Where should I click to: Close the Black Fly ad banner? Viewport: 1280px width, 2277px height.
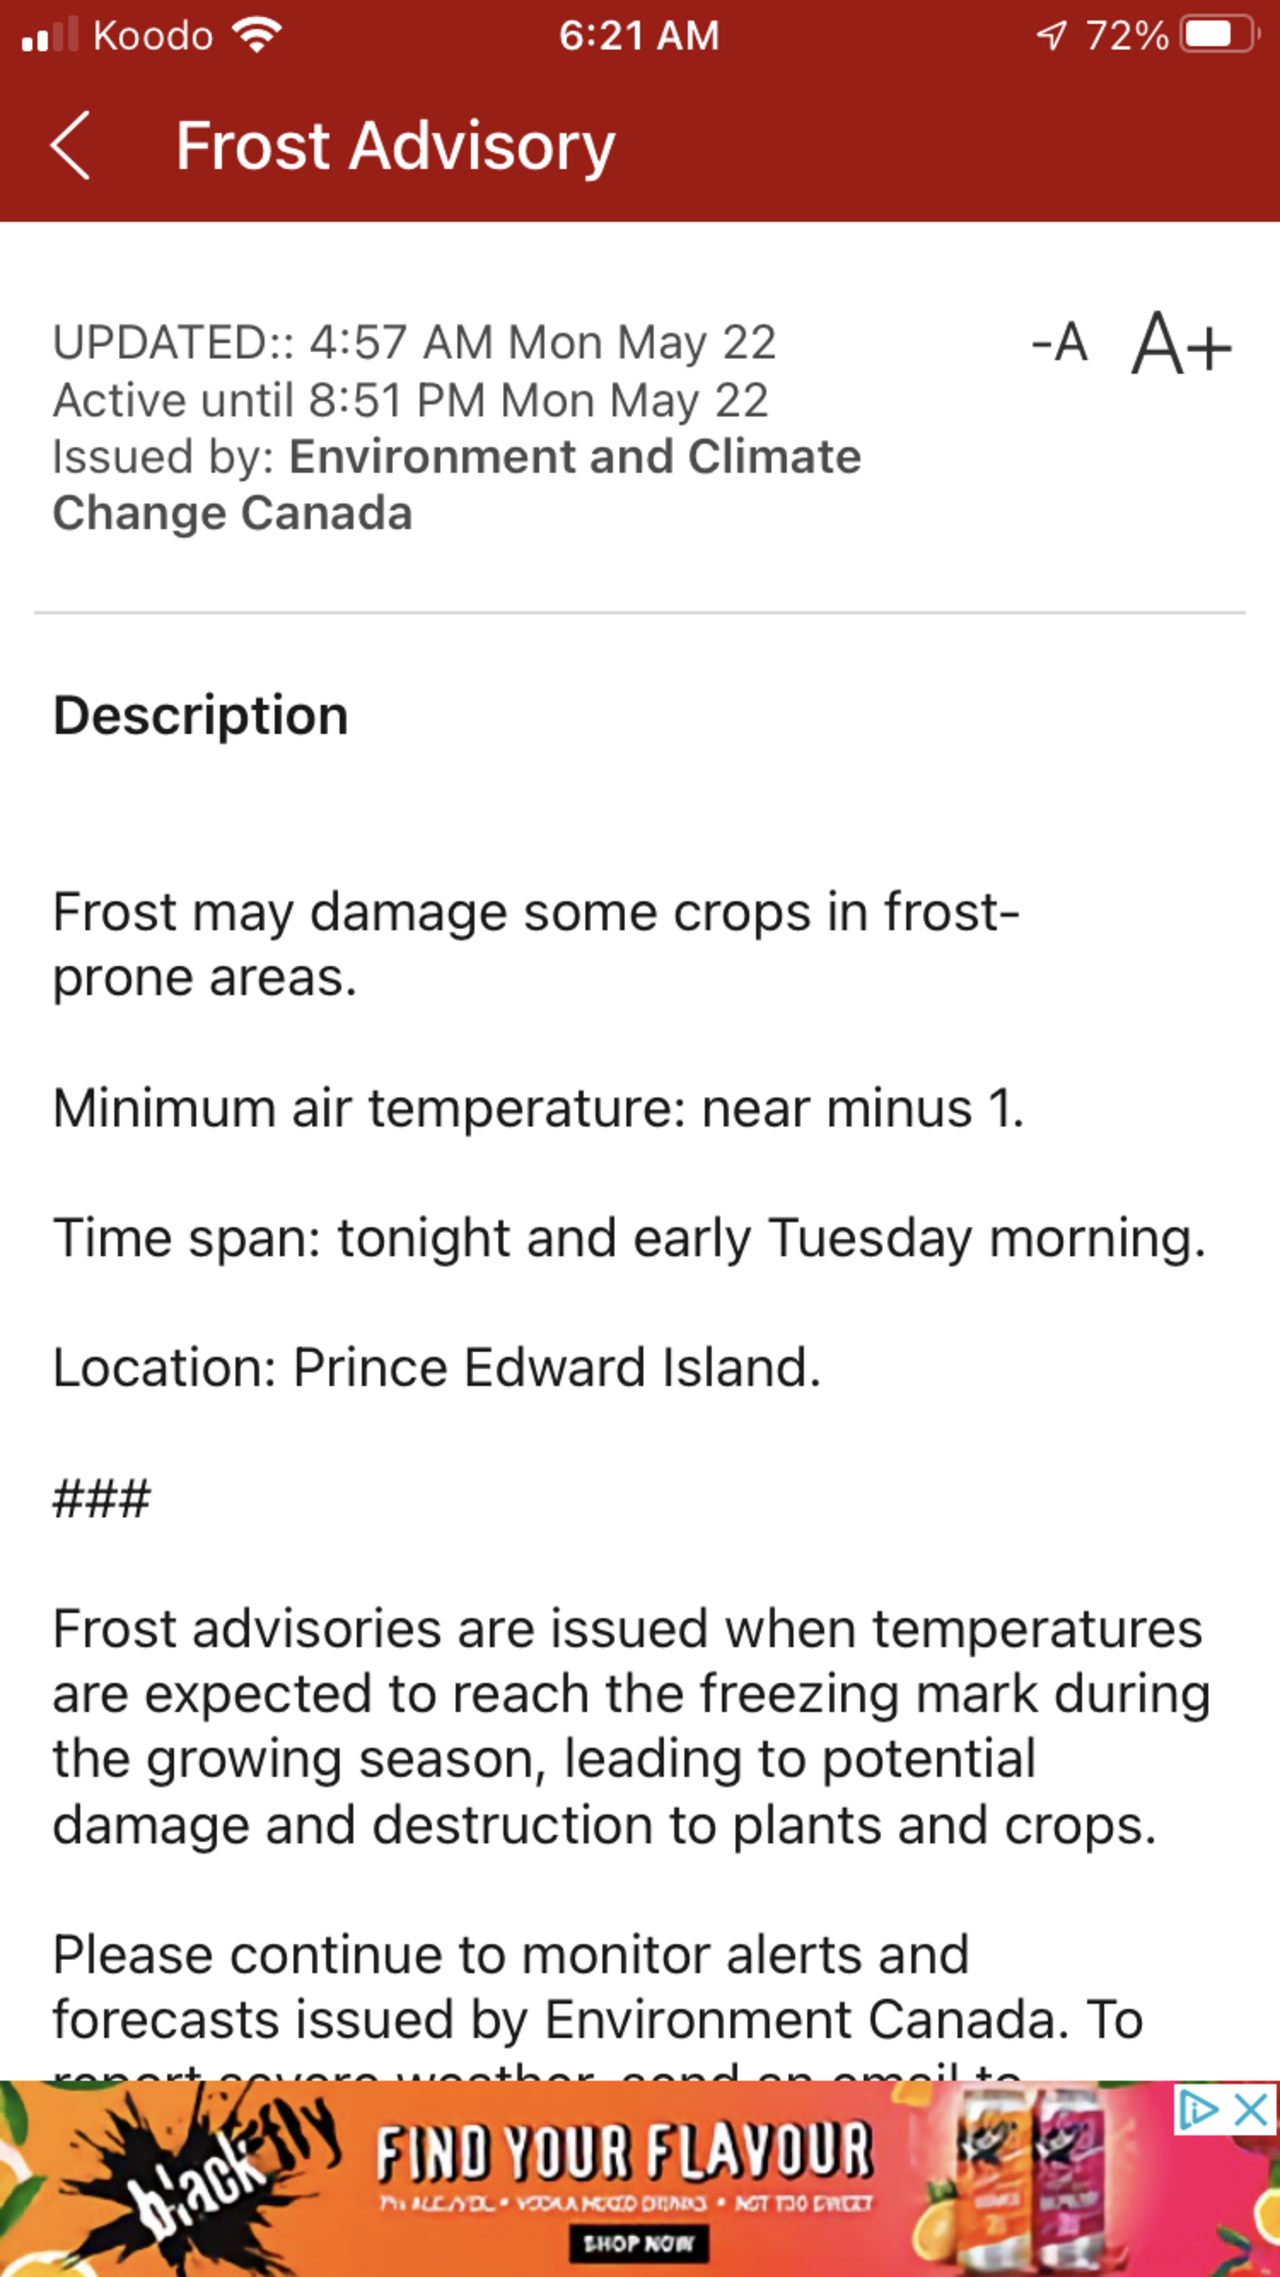pos(1251,2110)
